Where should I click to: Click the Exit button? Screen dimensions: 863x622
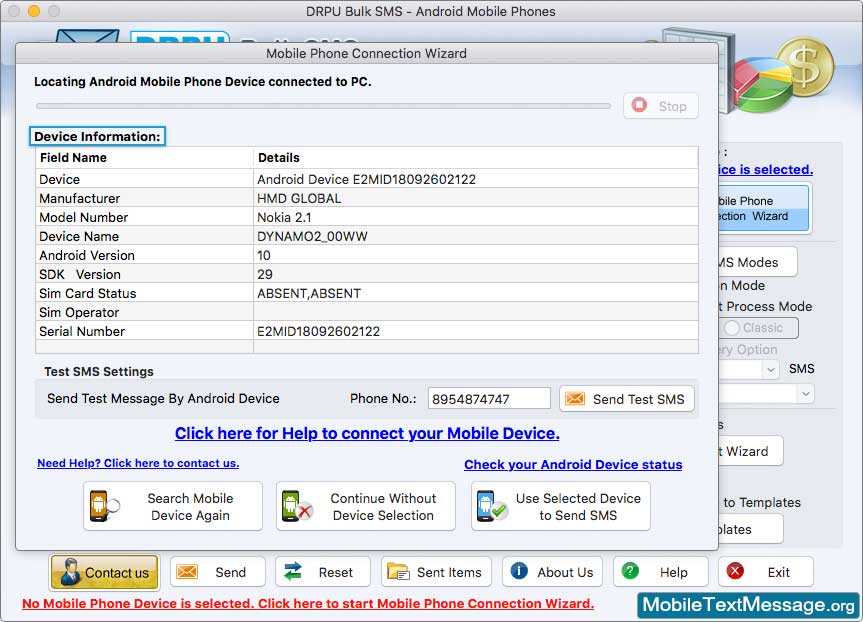click(x=766, y=572)
